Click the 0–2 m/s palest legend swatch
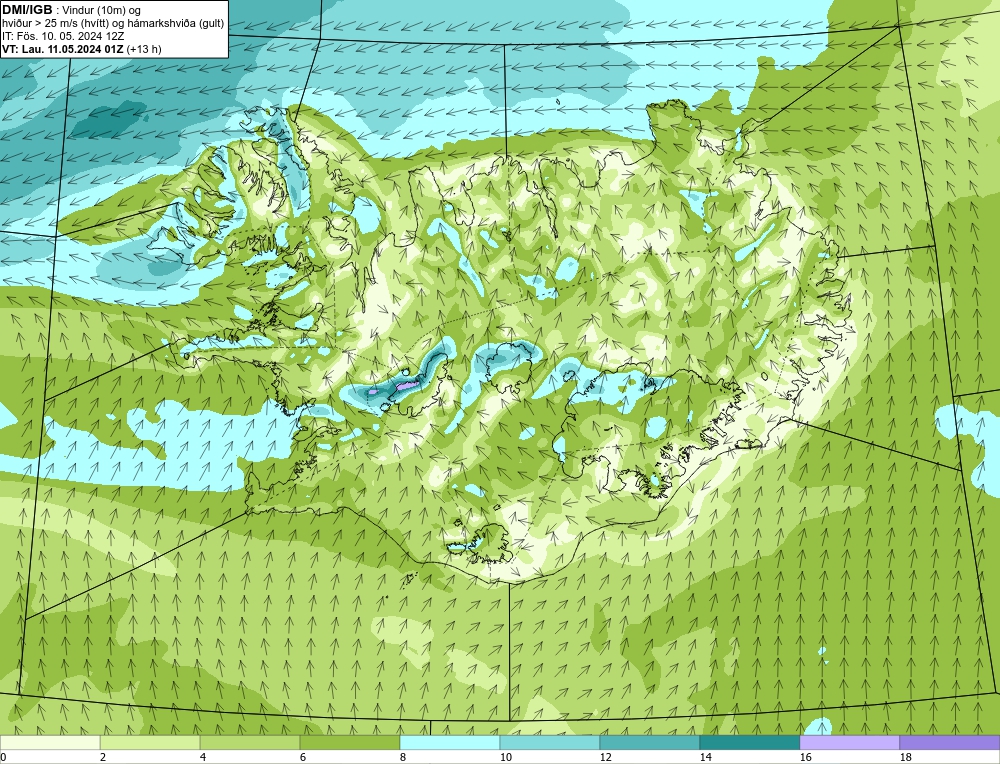The width and height of the screenshot is (1000, 764). pos(50,742)
